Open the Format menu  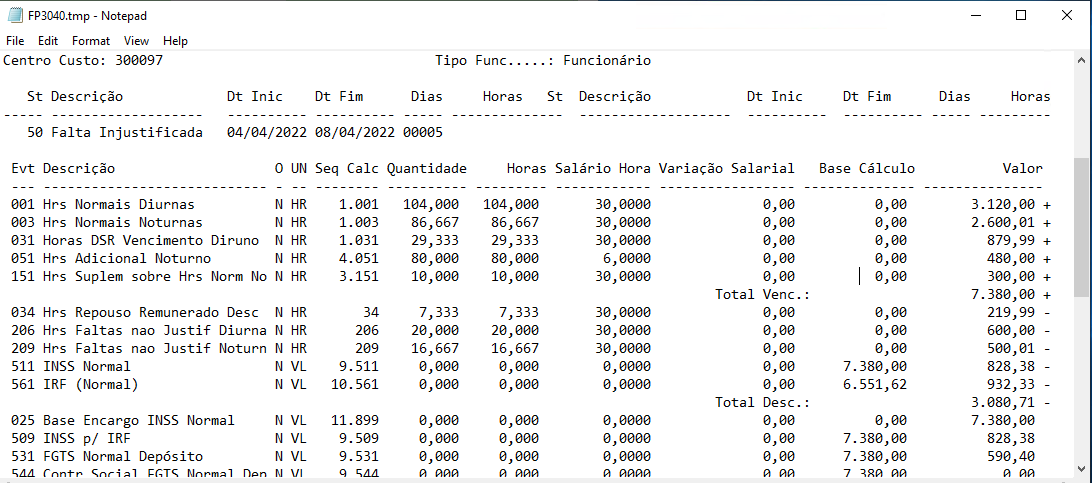tap(91, 41)
